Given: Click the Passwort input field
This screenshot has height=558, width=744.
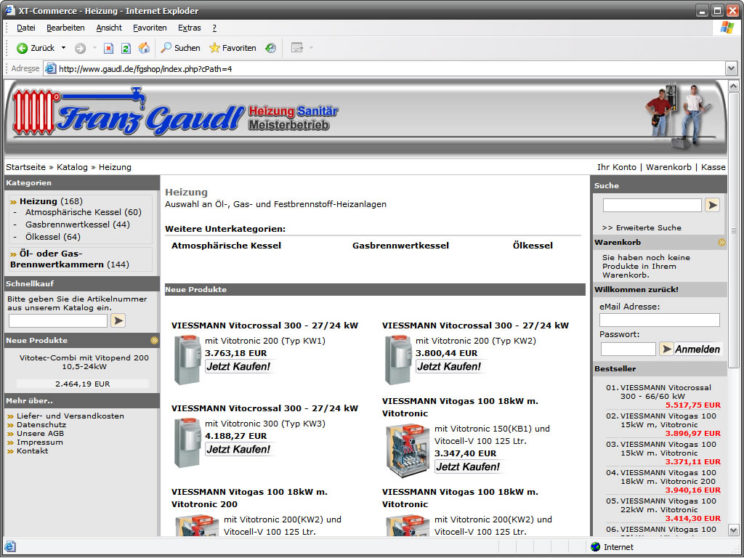Looking at the screenshot, I should (x=628, y=349).
